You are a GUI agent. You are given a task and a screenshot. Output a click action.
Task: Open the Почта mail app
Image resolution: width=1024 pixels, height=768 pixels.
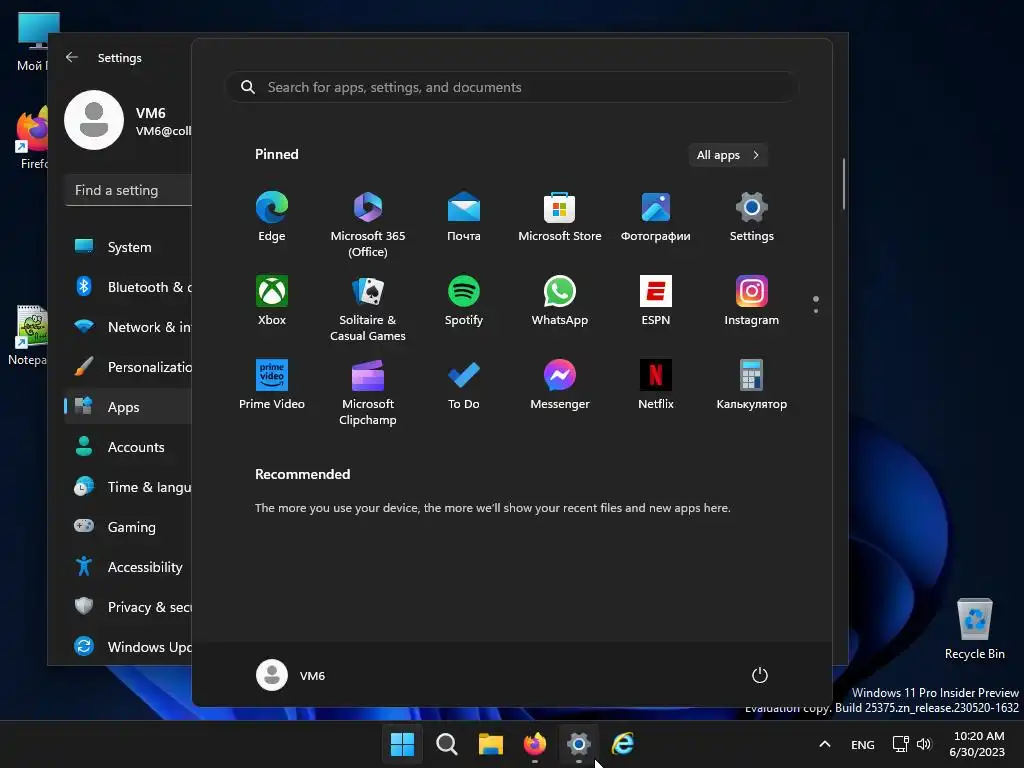point(464,217)
